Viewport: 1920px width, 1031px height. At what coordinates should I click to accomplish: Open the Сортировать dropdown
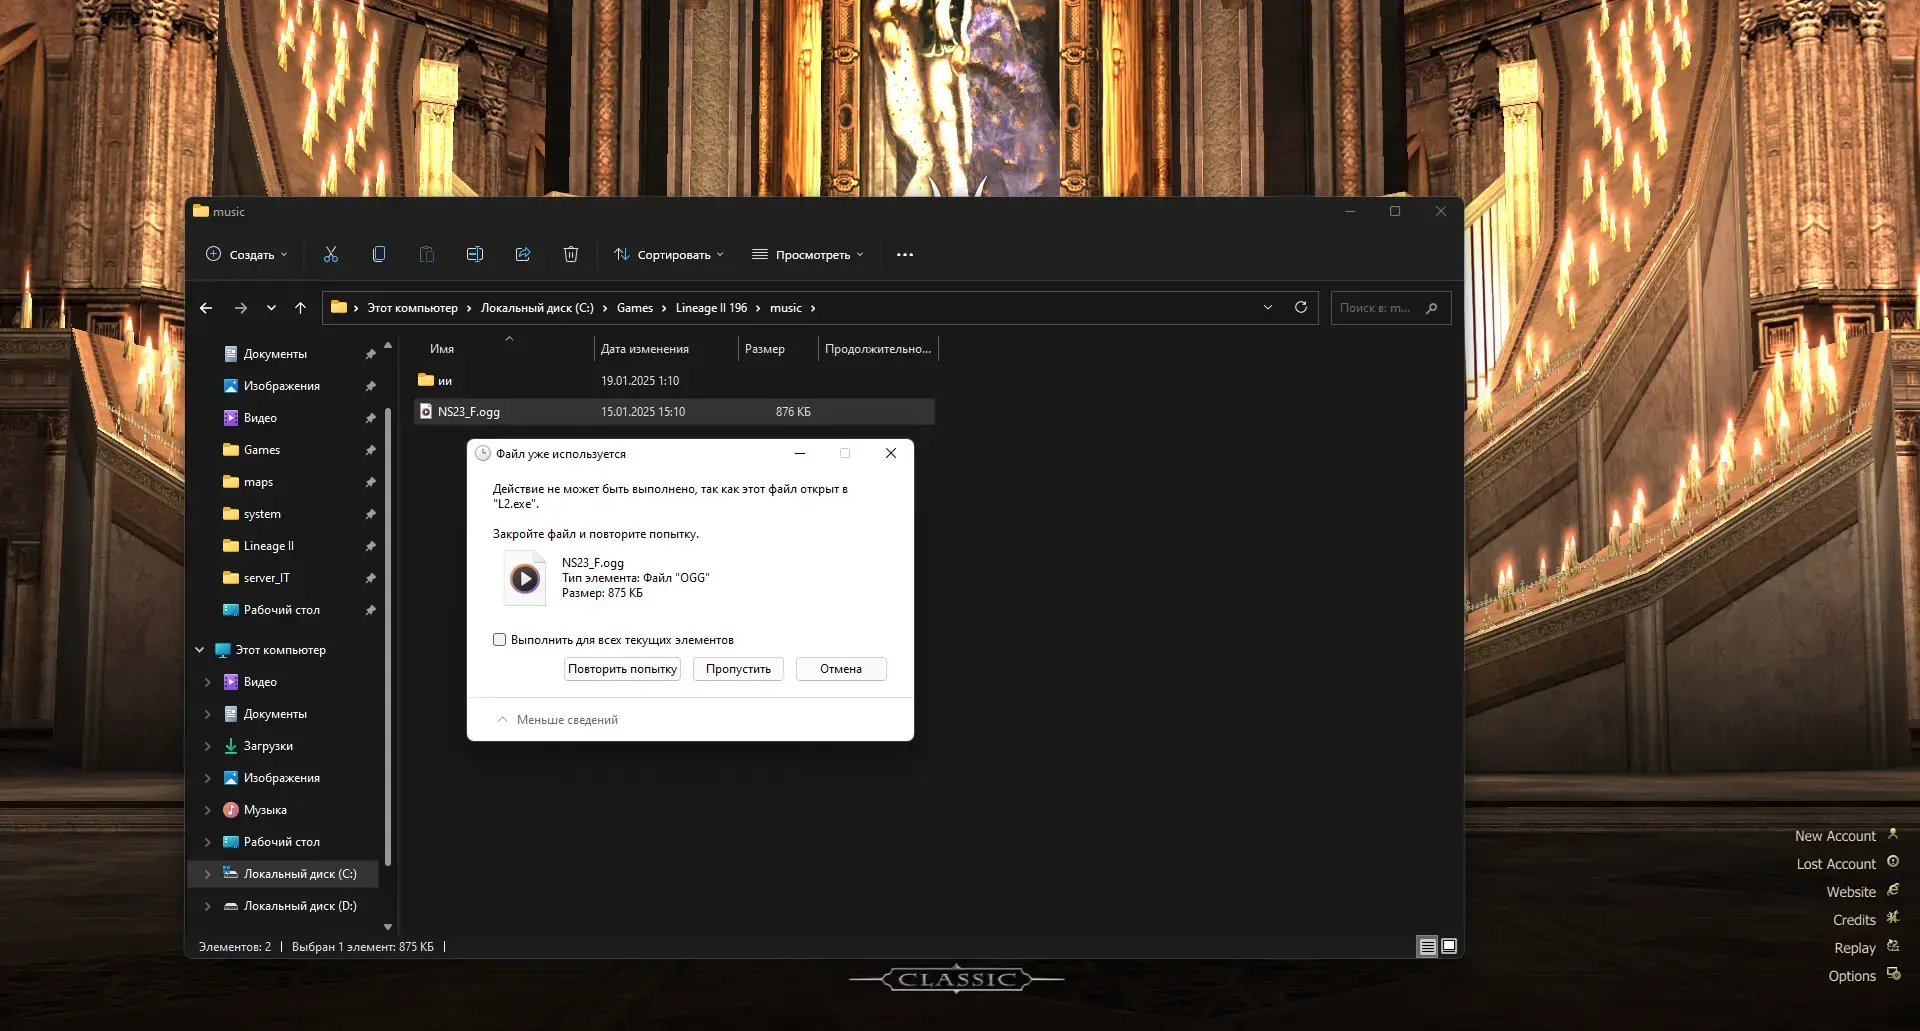[x=669, y=255]
